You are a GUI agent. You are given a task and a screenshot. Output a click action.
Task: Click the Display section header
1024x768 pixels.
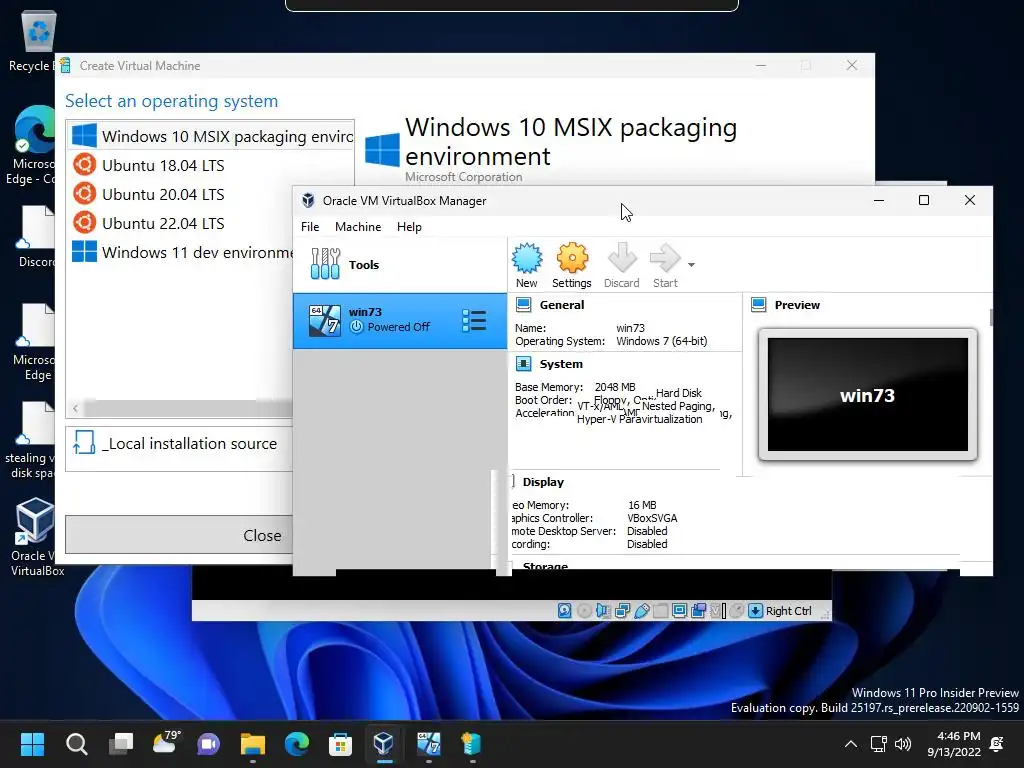[543, 481]
